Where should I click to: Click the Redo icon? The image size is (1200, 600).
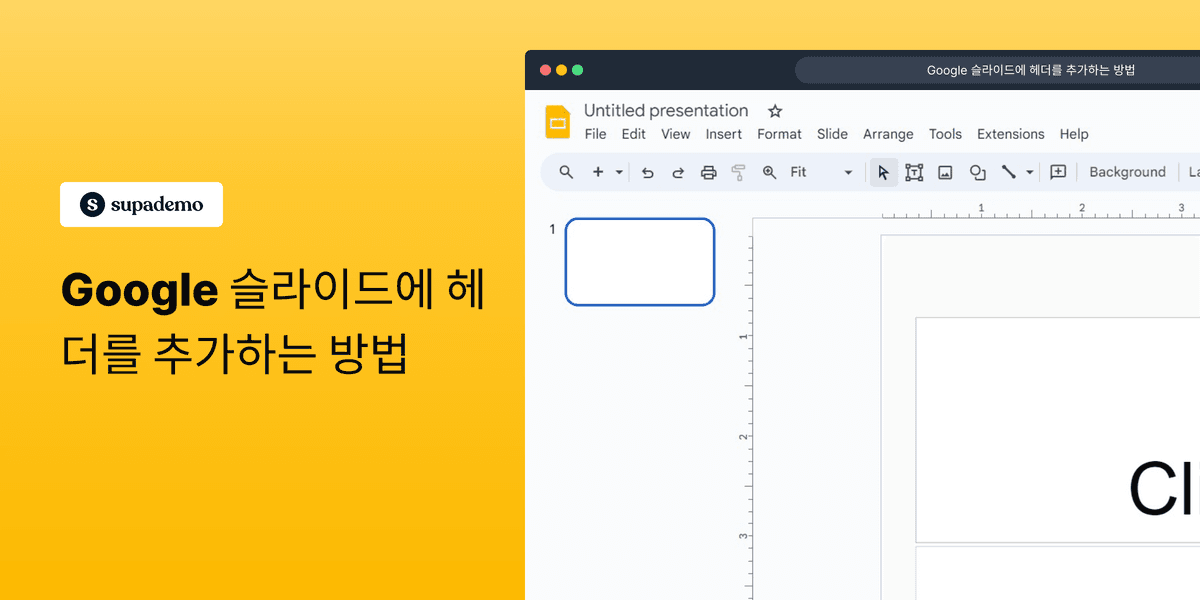coord(677,172)
